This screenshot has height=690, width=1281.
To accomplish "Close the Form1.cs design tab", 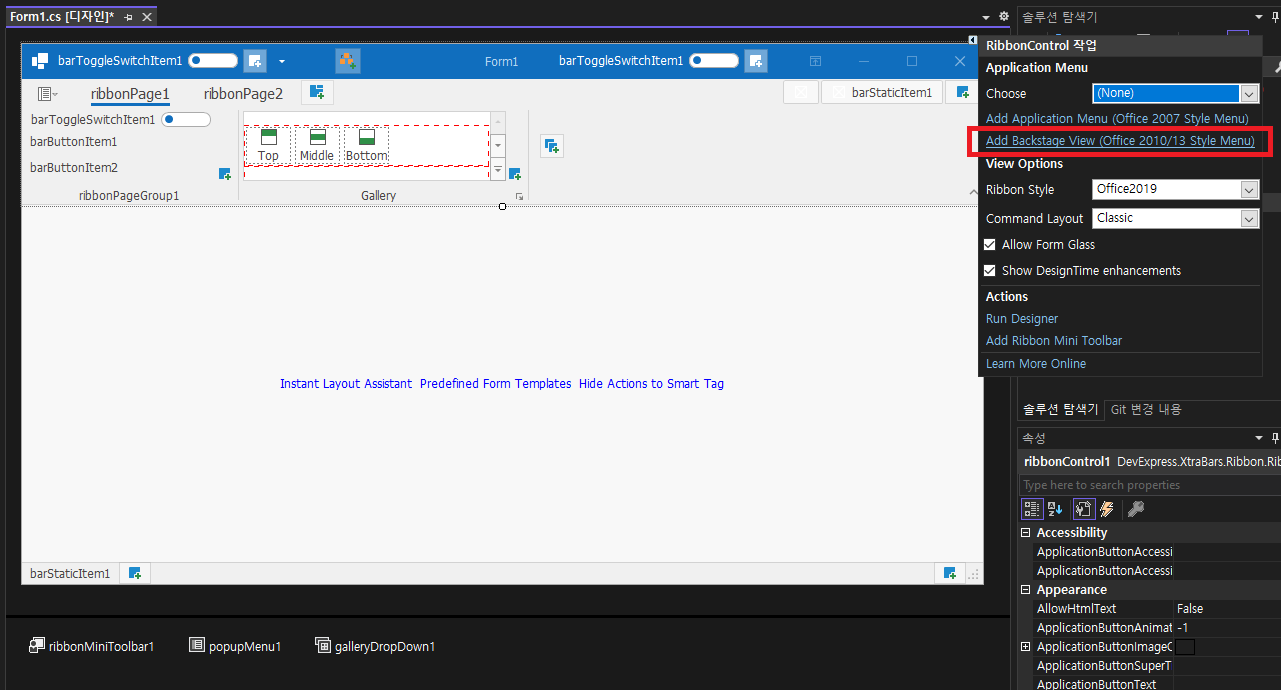I will (x=147, y=17).
